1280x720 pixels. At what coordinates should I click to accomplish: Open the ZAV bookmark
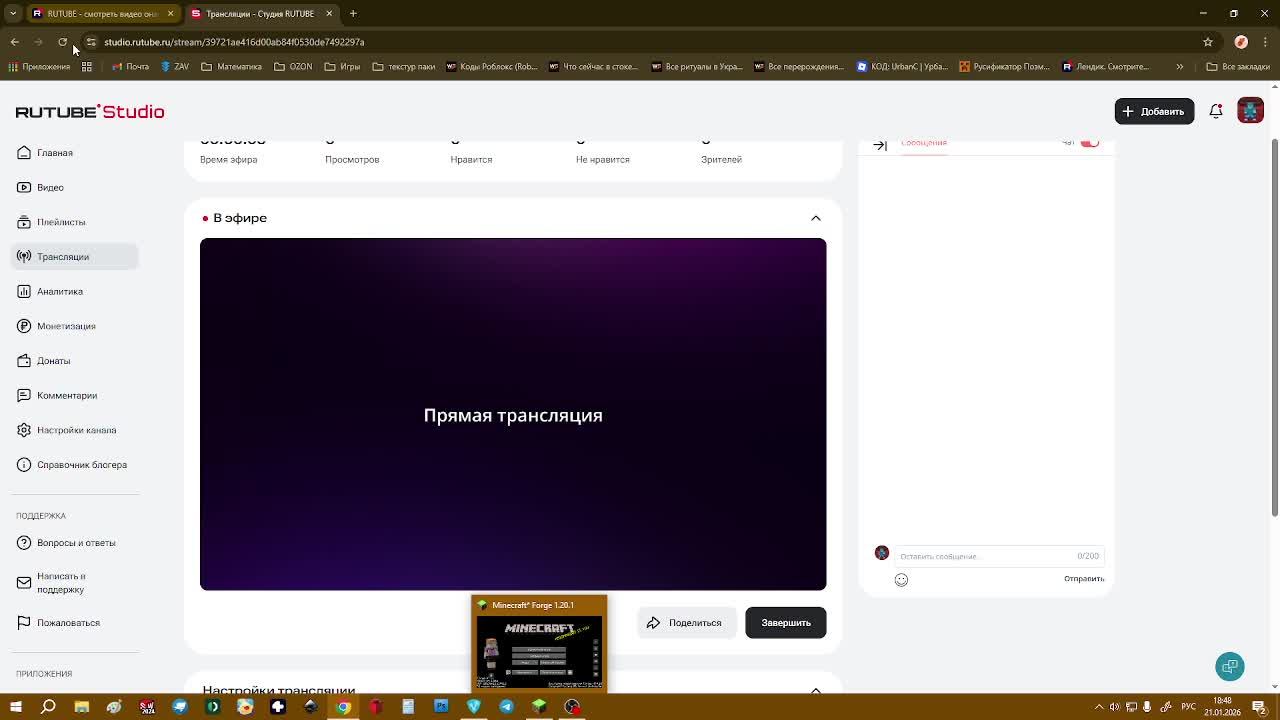(174, 67)
